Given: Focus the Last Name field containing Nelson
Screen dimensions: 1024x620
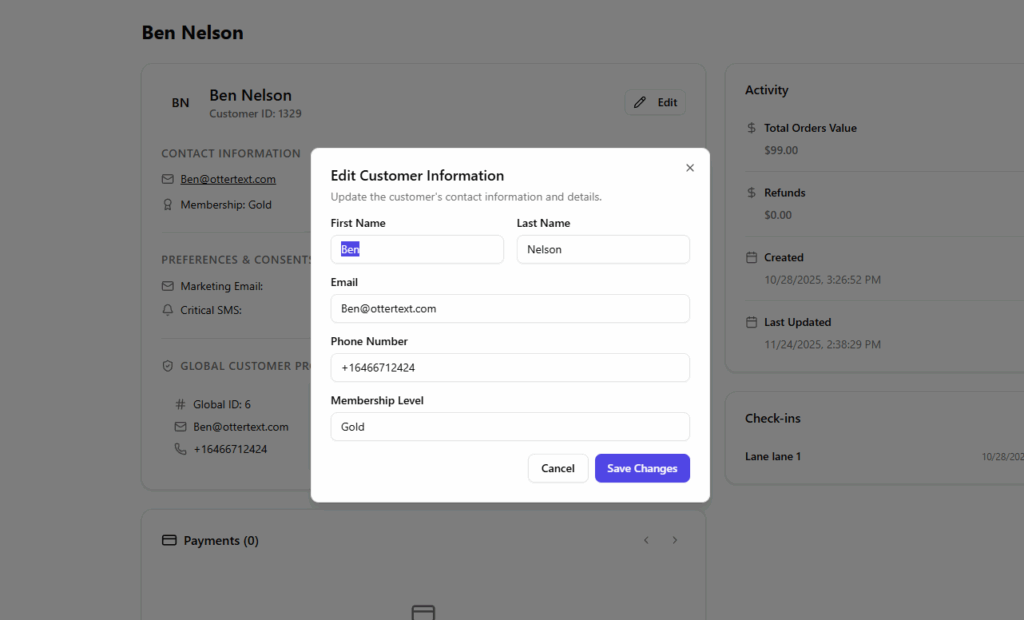Looking at the screenshot, I should tap(603, 249).
